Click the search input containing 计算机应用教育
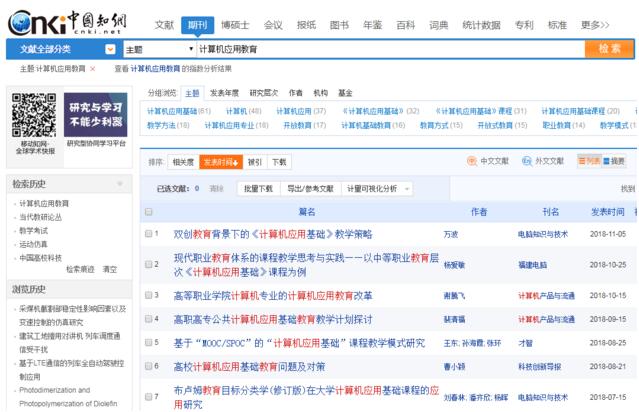 tap(390, 49)
